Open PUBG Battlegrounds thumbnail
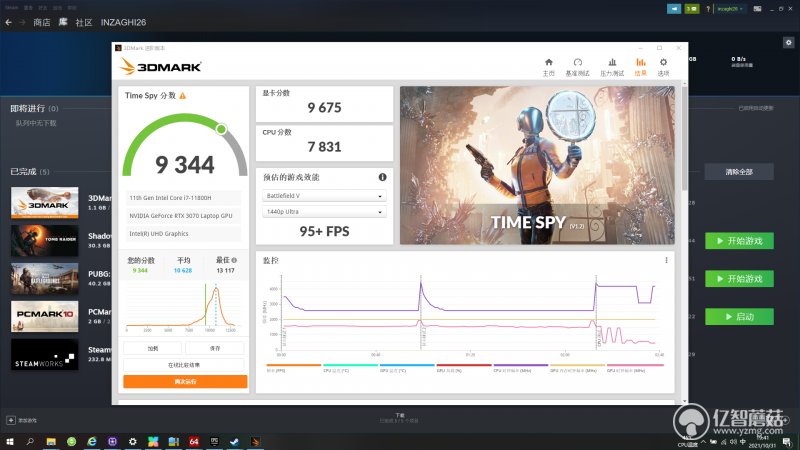 pos(45,279)
